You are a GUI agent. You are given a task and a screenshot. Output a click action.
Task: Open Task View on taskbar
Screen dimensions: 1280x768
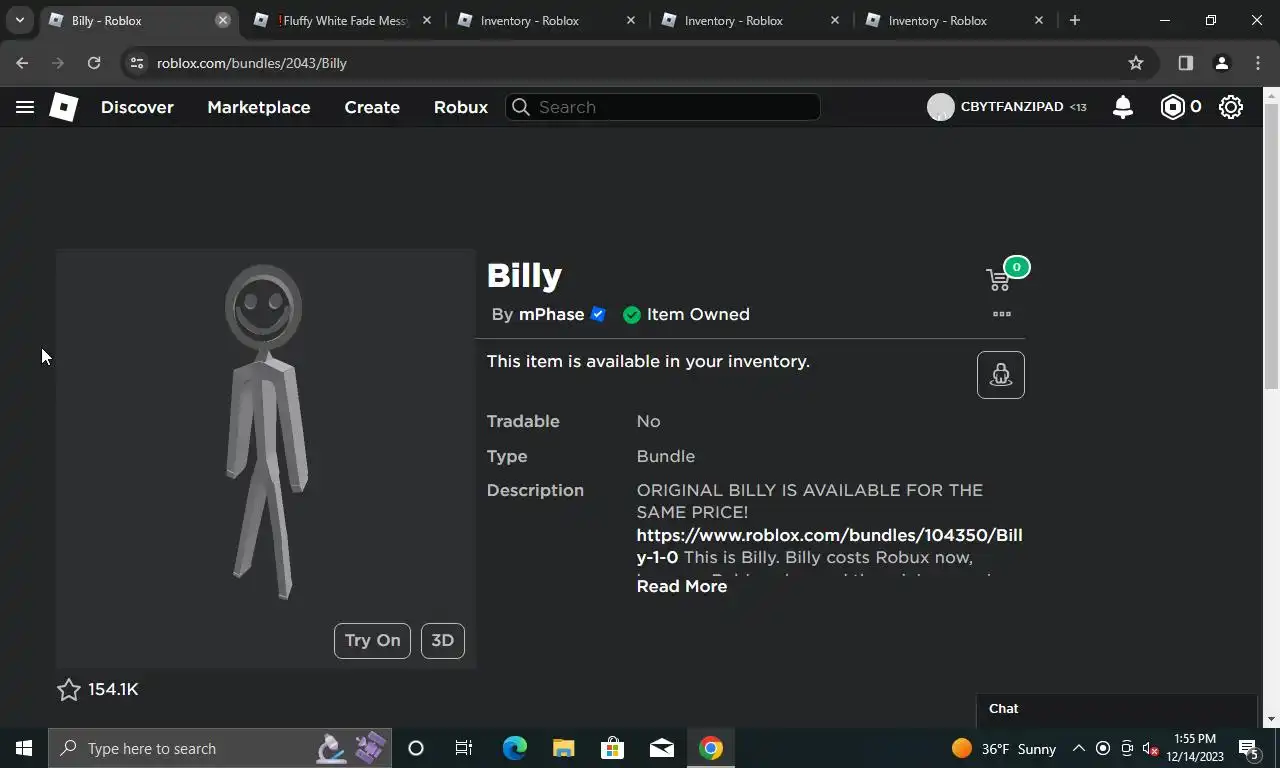pyautogui.click(x=464, y=748)
